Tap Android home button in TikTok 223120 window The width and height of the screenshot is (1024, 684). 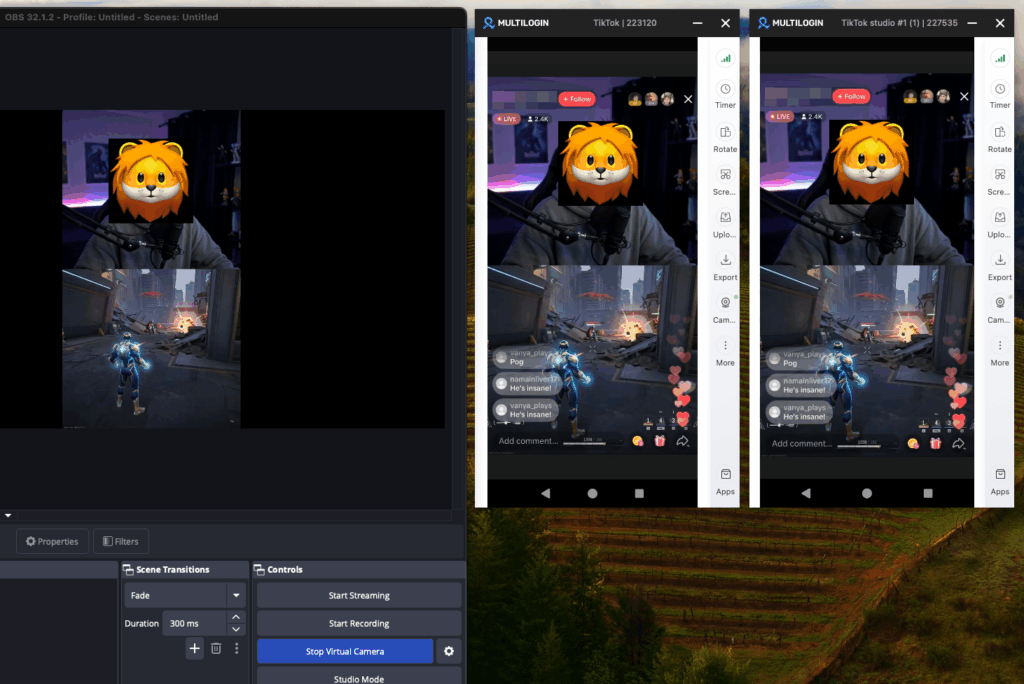tap(592, 493)
